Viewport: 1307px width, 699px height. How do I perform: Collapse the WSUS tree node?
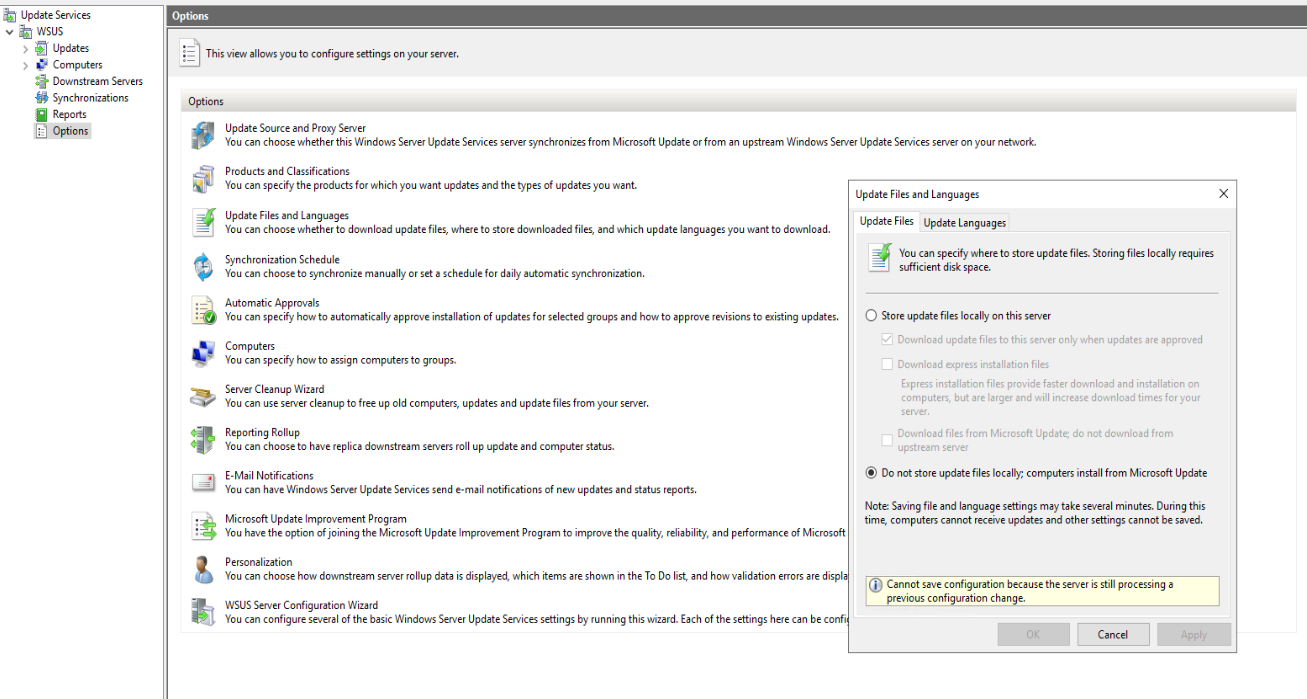tap(10, 32)
